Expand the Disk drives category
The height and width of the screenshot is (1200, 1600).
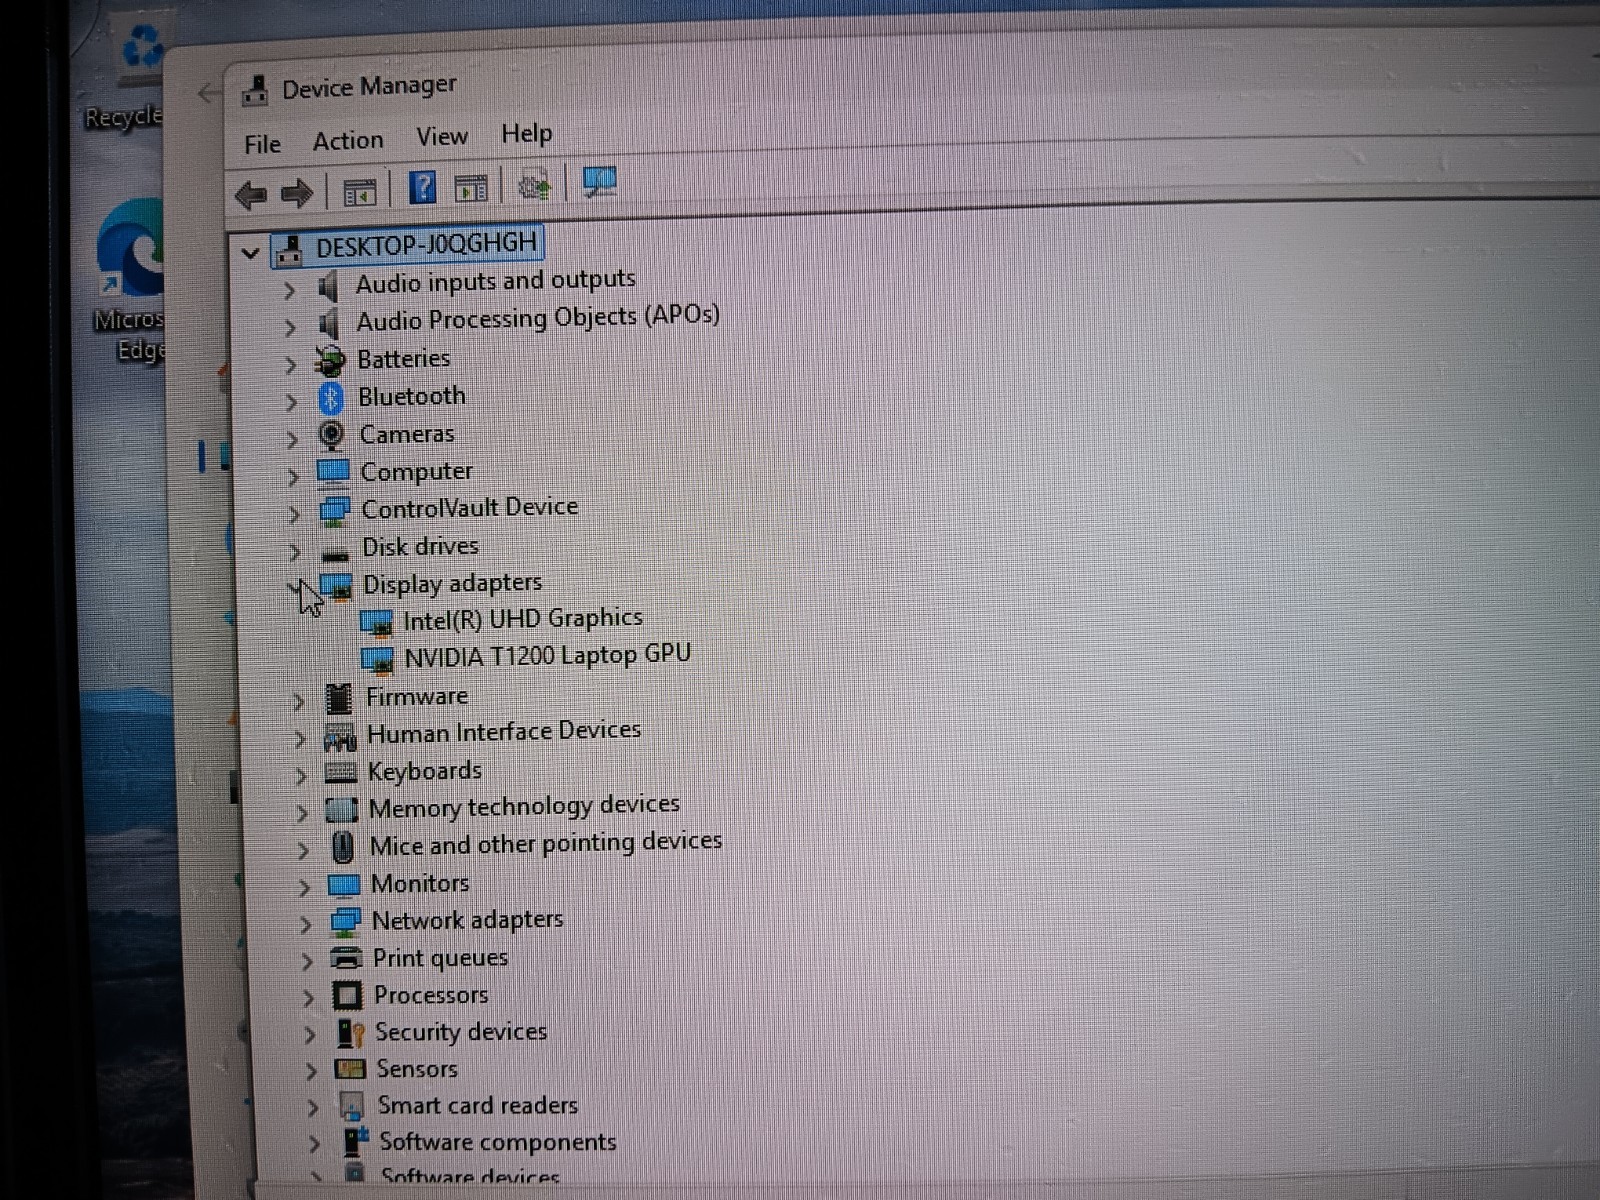(295, 552)
